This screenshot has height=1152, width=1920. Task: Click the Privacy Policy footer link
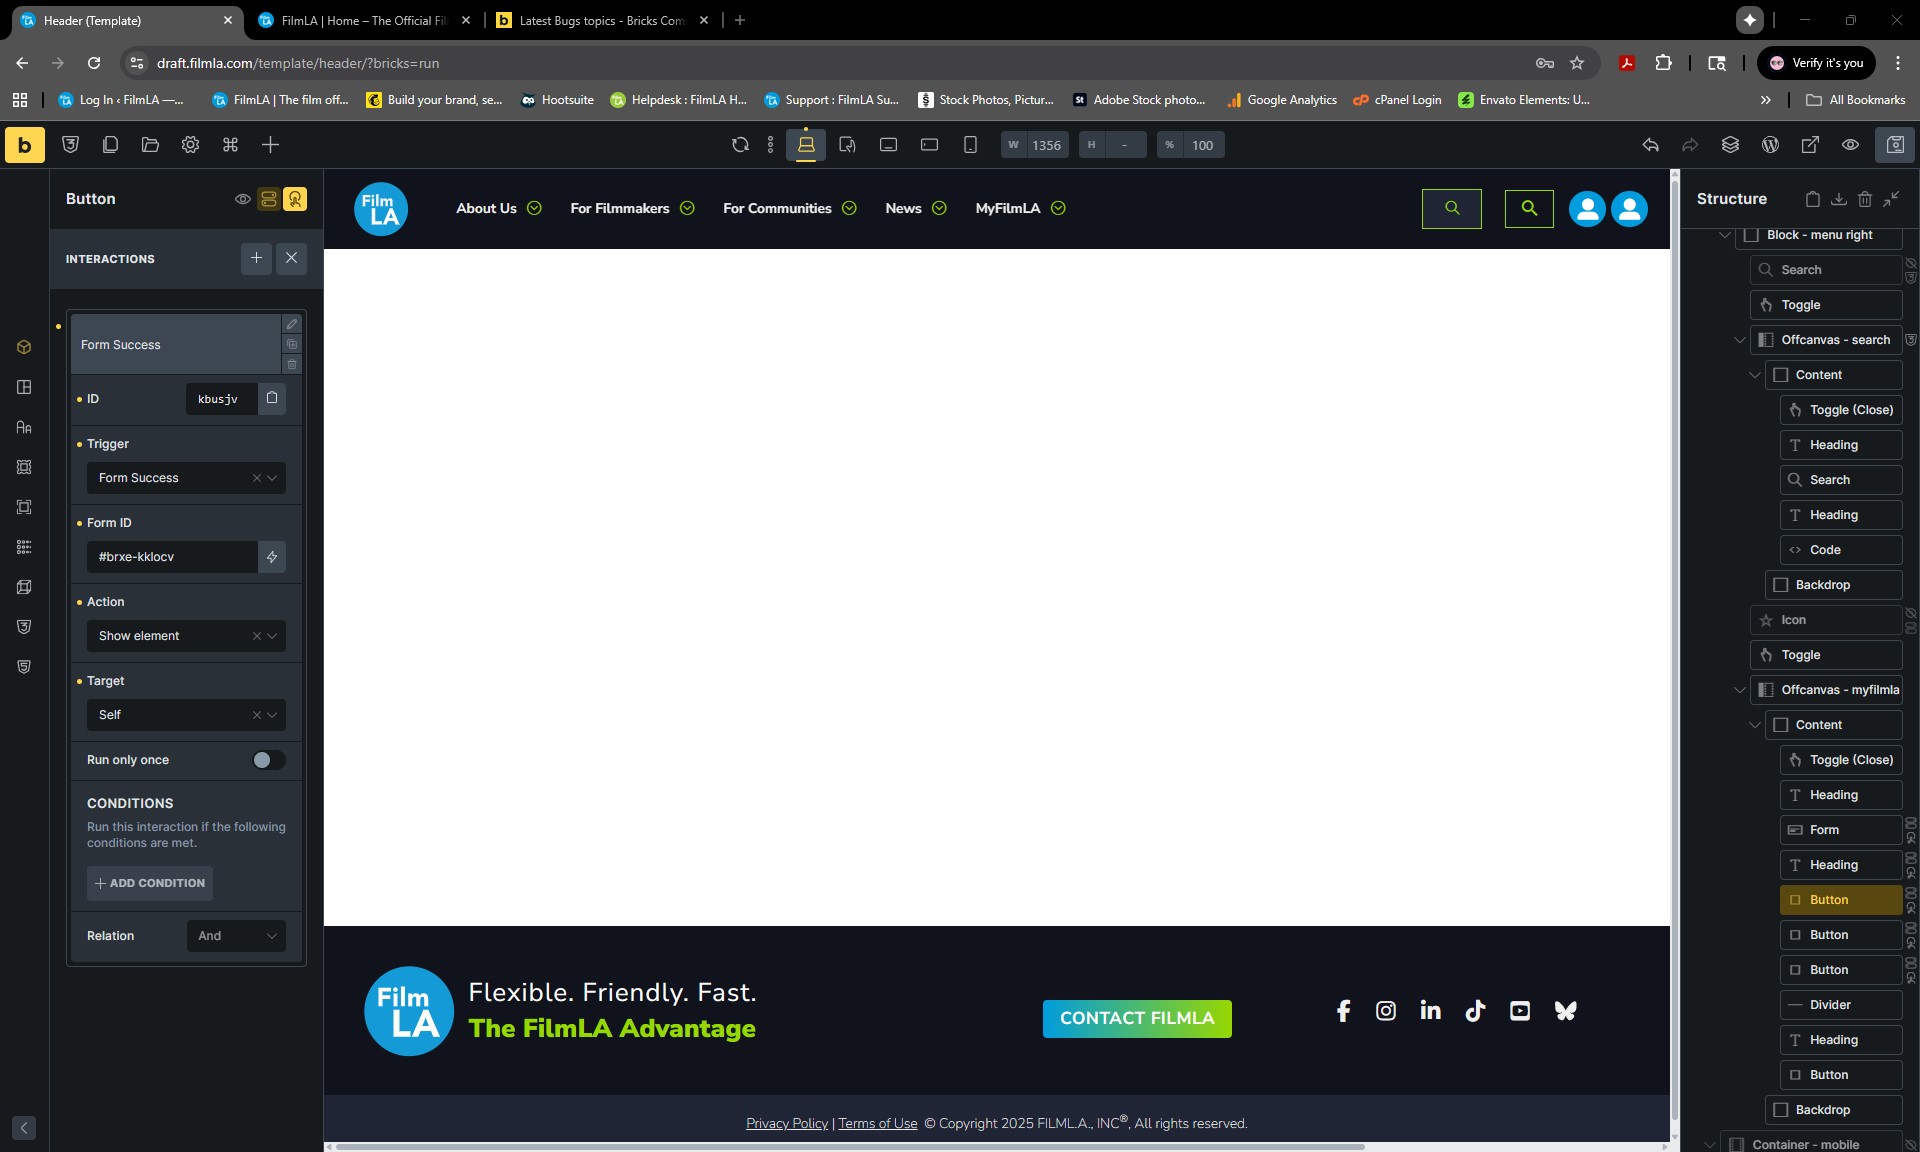(x=786, y=1123)
